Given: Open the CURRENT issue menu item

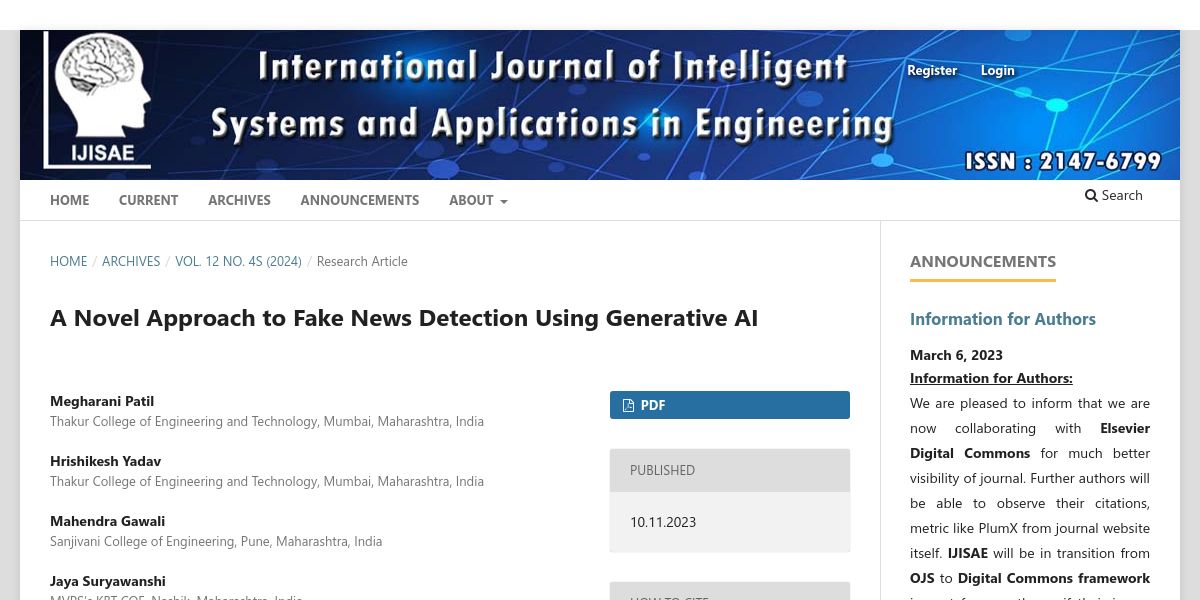Looking at the screenshot, I should [148, 200].
